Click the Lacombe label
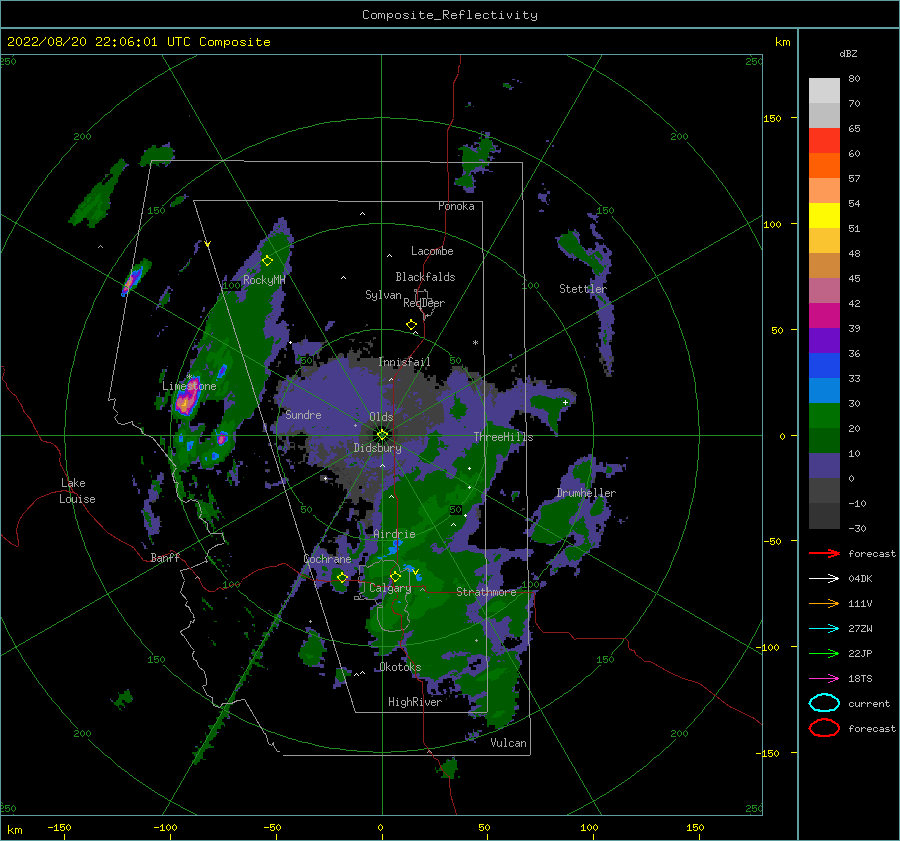The width and height of the screenshot is (900, 841). click(432, 251)
